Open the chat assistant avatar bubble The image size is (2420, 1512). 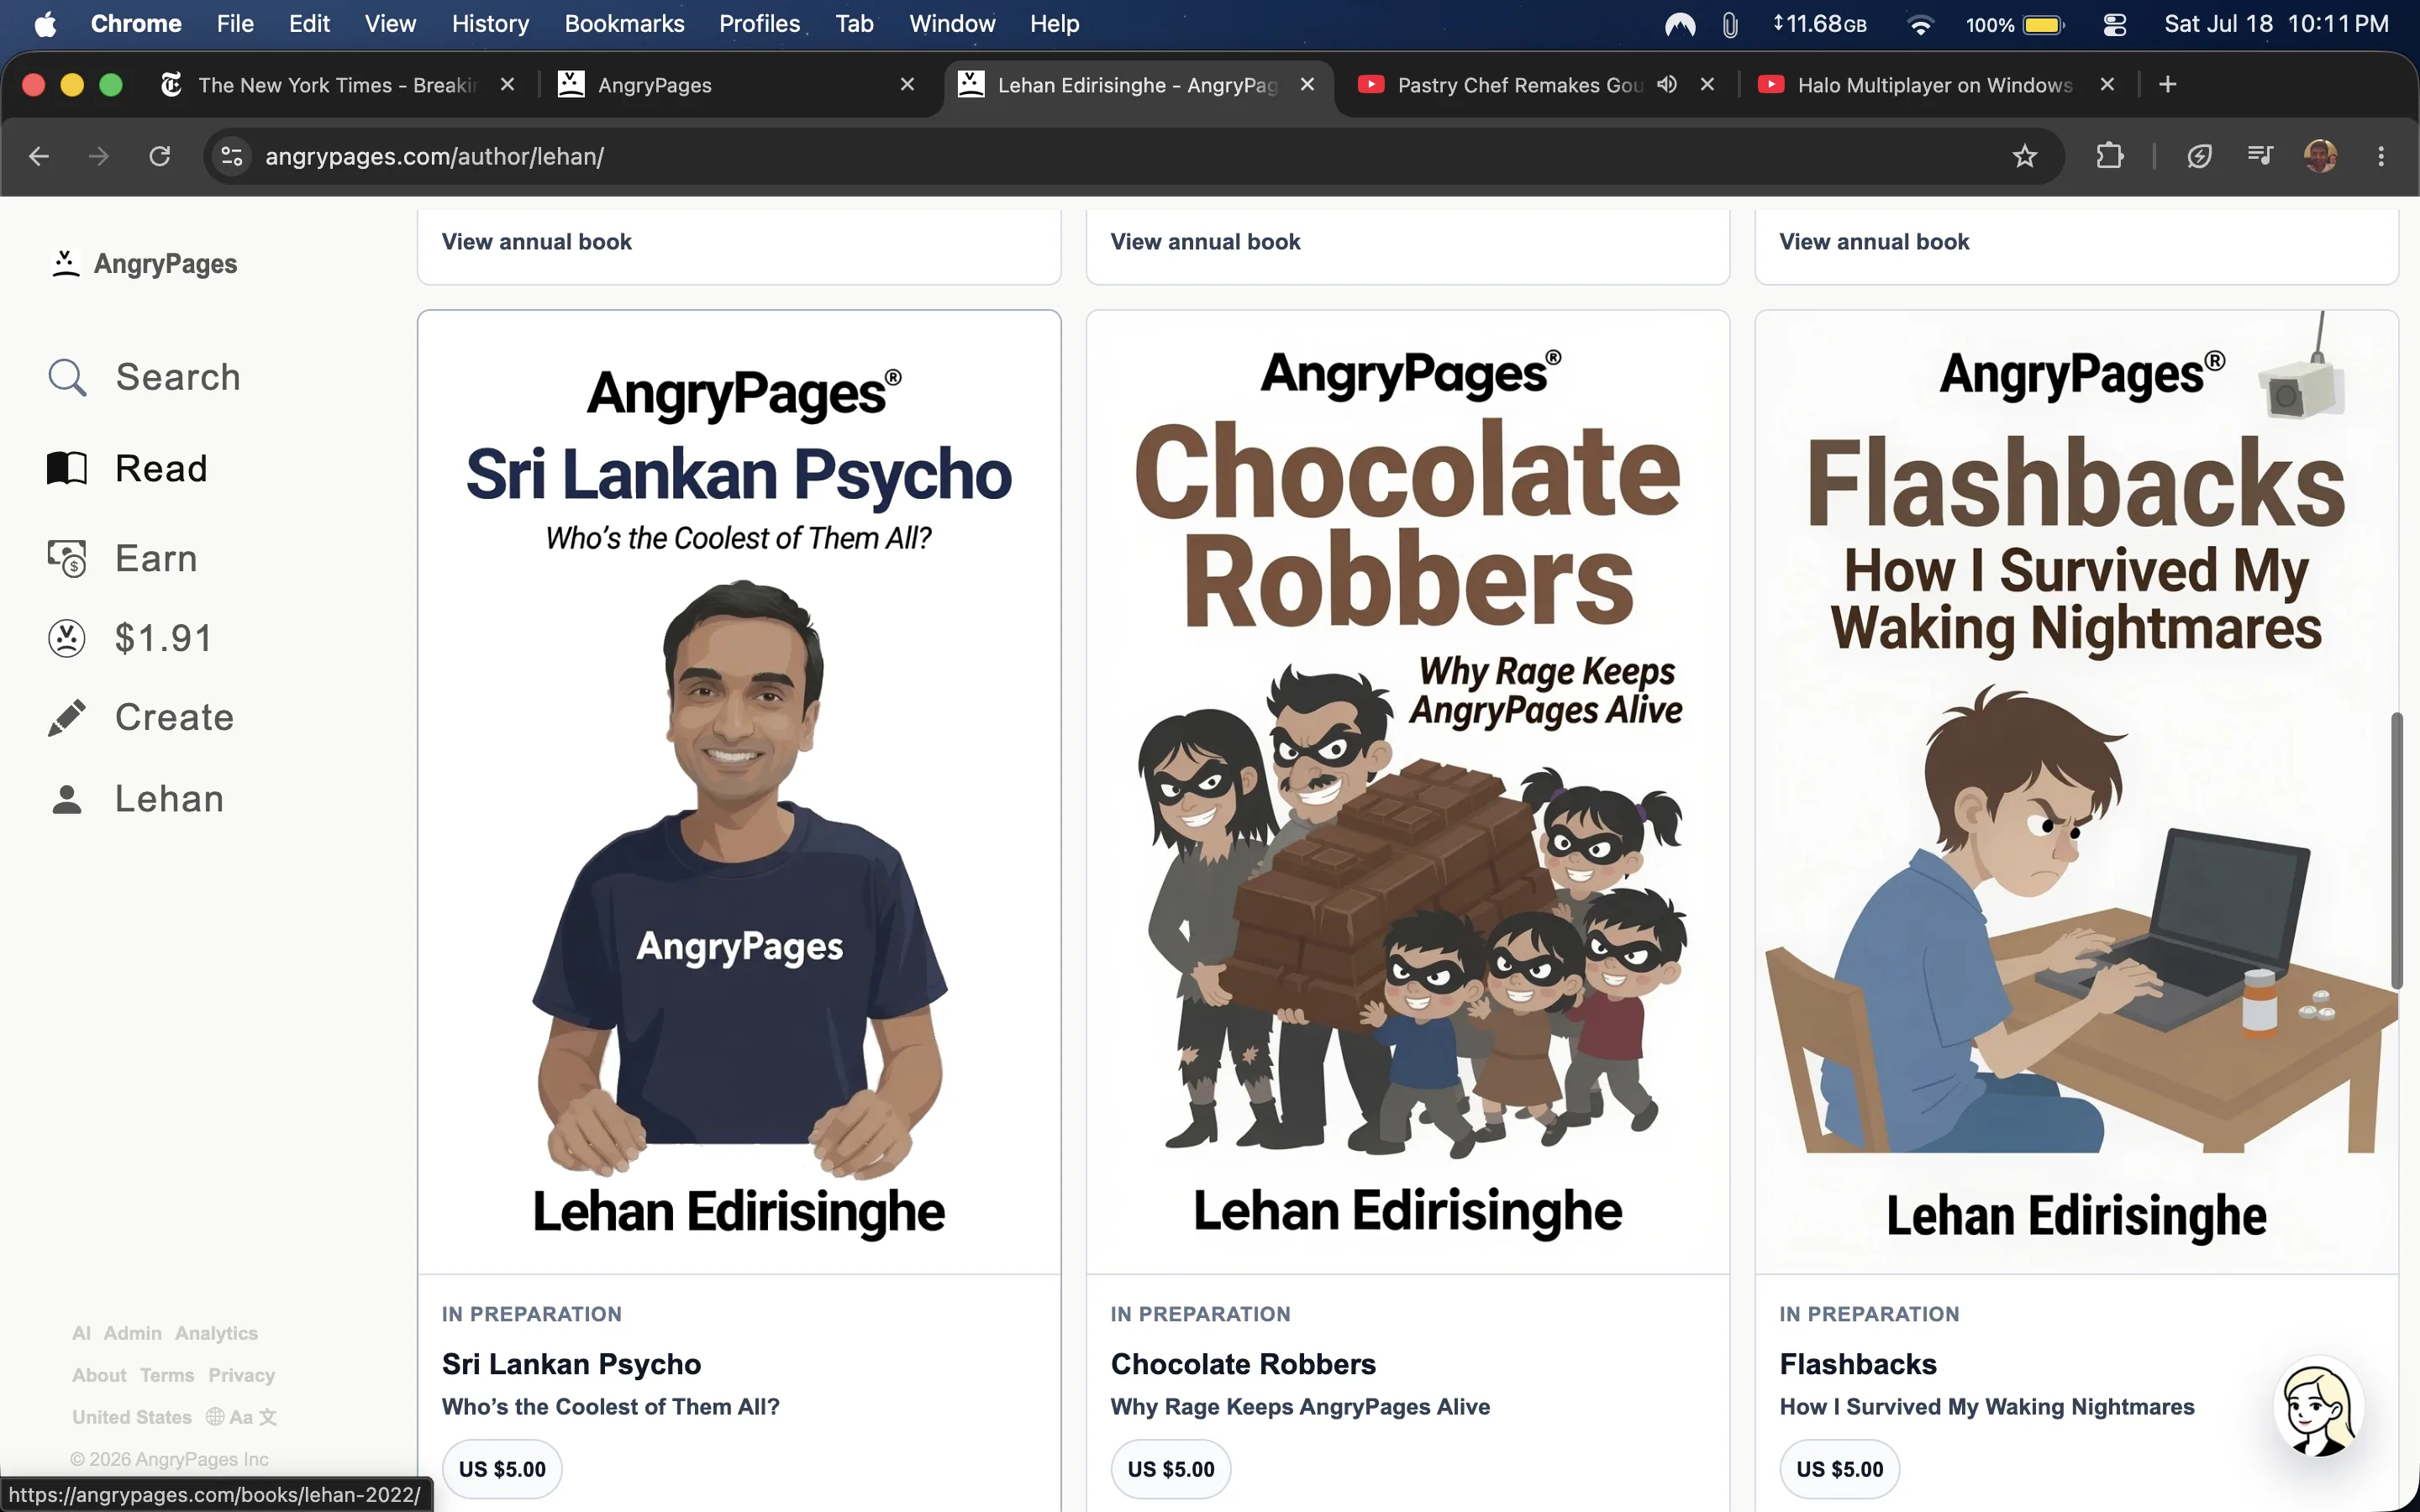[x=2318, y=1408]
